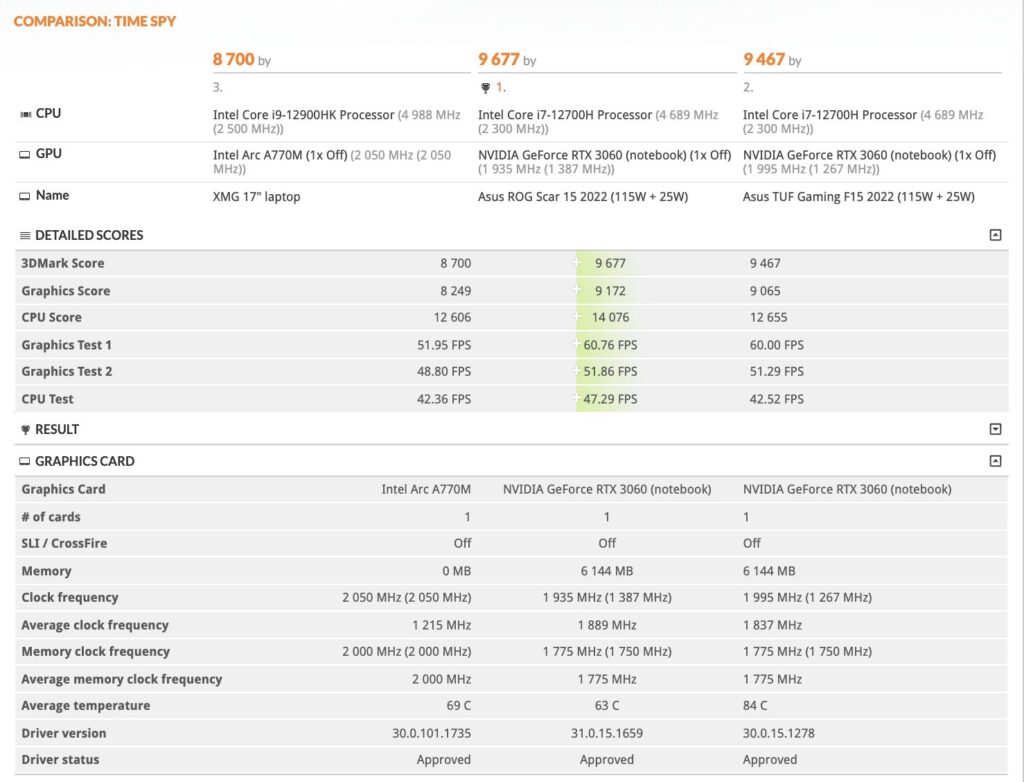The height and width of the screenshot is (782, 1024).
Task: Click the GPU row monitor icon
Action: click(x=25, y=155)
